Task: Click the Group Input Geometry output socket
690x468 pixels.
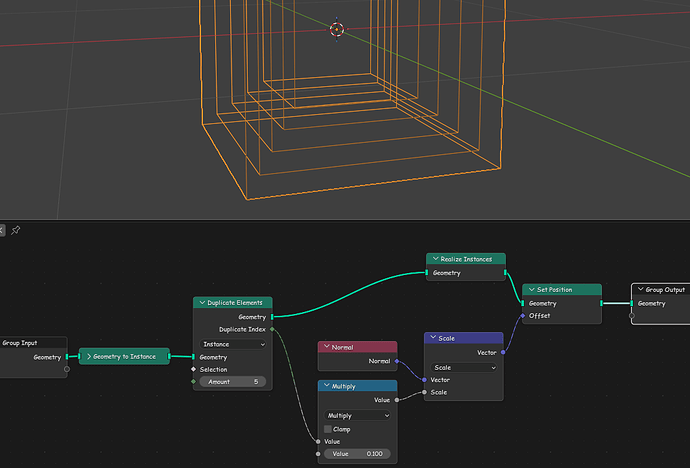Action: [67, 357]
